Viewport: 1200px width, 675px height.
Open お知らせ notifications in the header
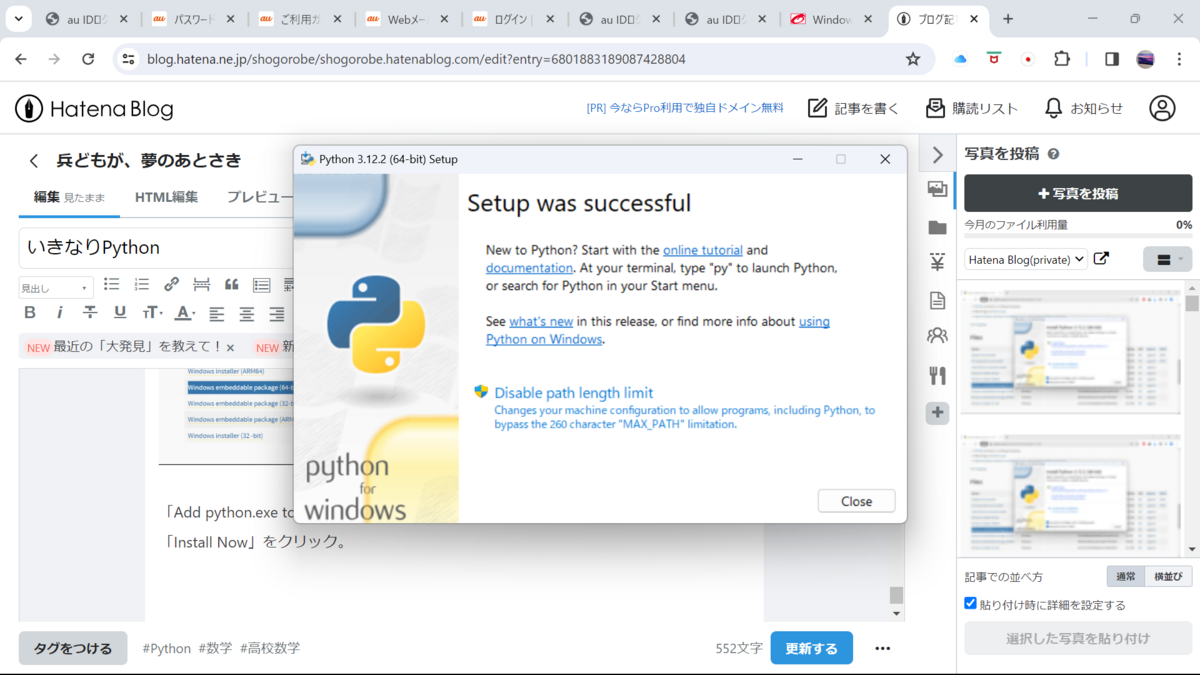[1083, 108]
